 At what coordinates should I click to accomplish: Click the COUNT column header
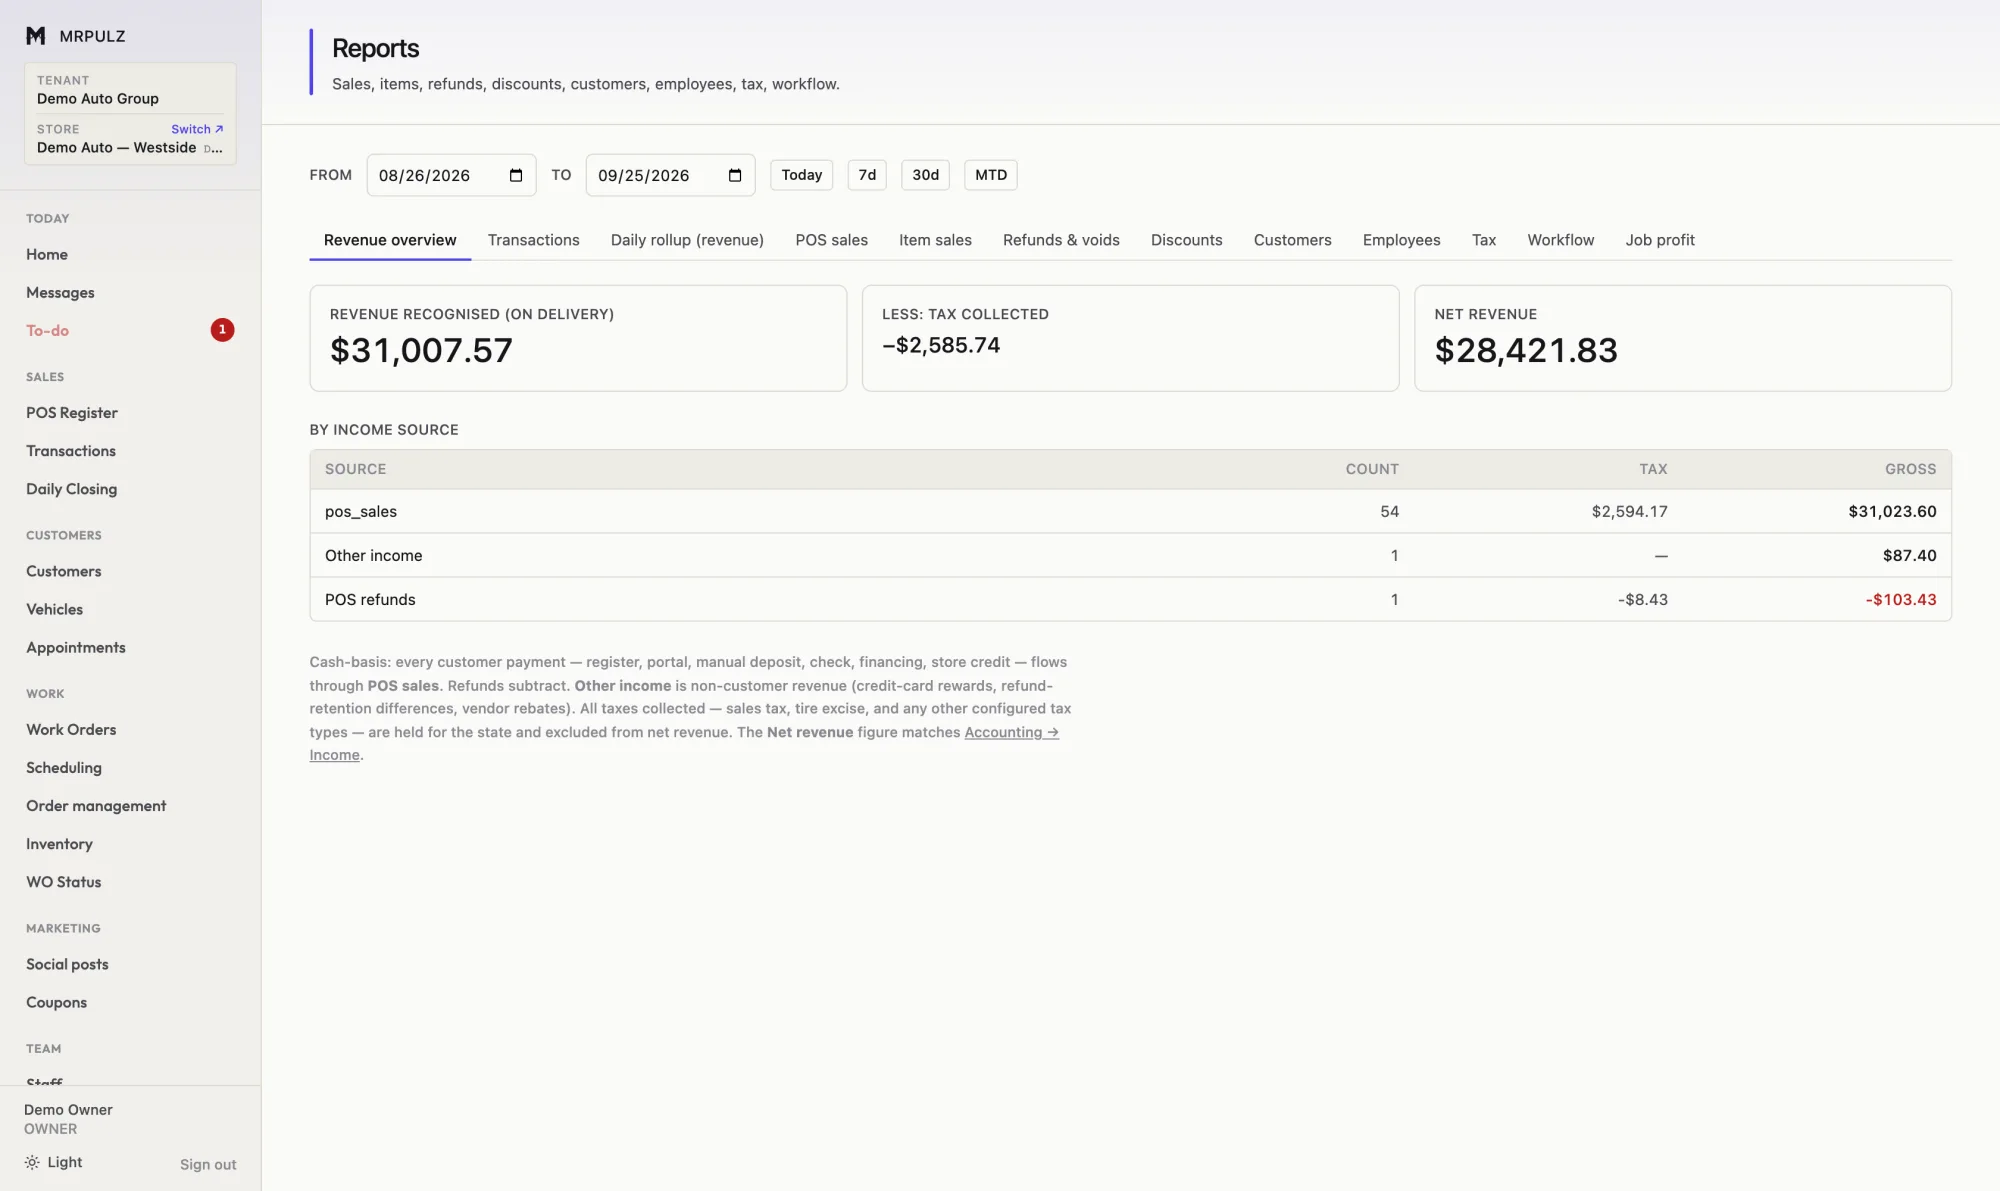tap(1372, 469)
